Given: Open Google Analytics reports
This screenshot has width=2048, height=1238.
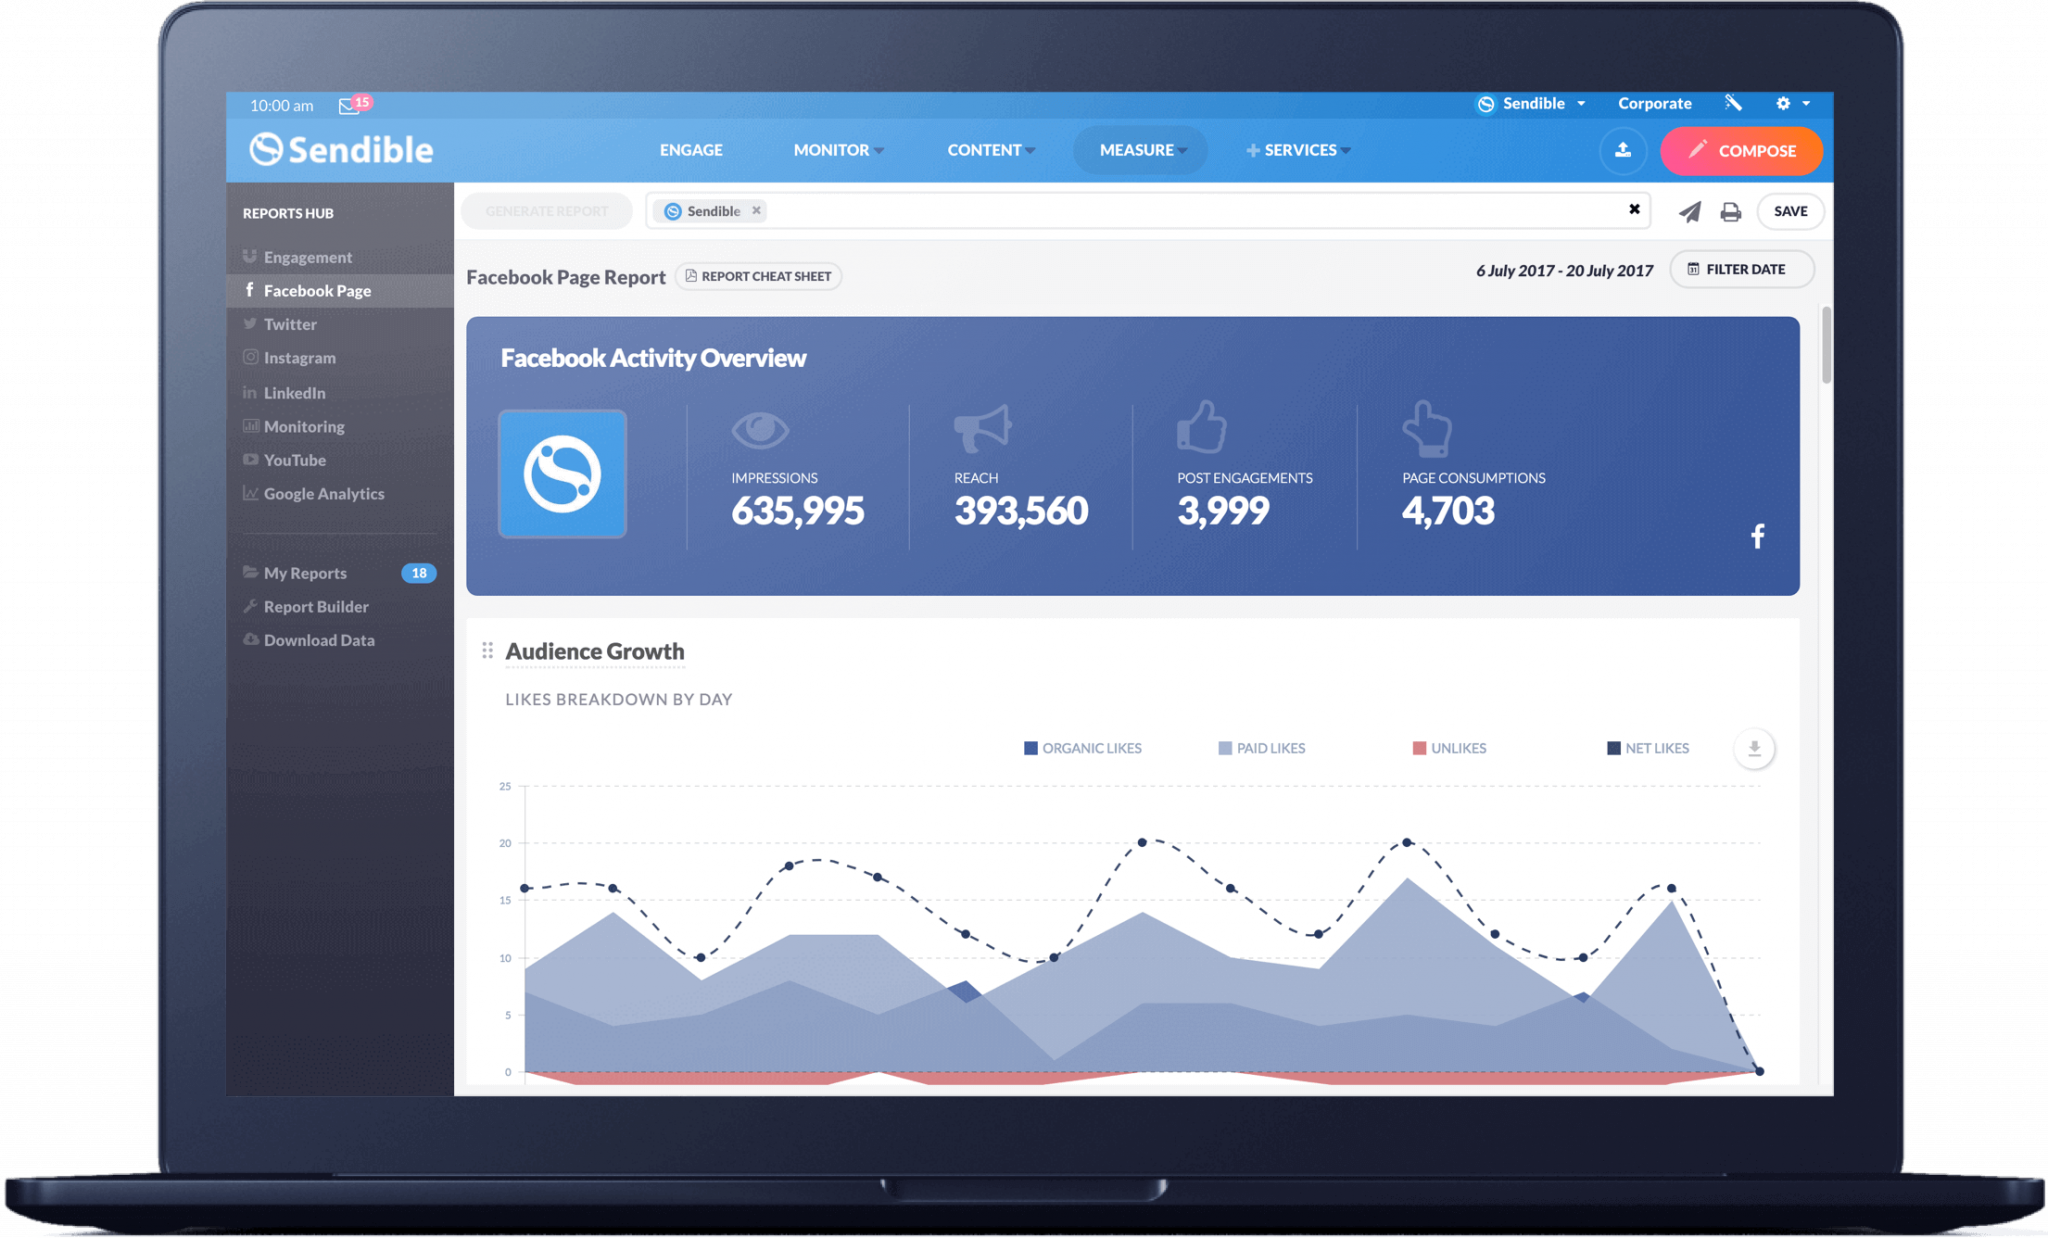Looking at the screenshot, I should point(323,493).
